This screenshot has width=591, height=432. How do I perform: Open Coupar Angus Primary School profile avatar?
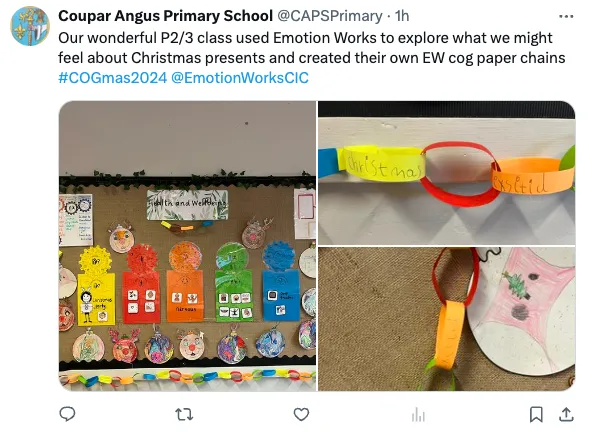pos(30,26)
